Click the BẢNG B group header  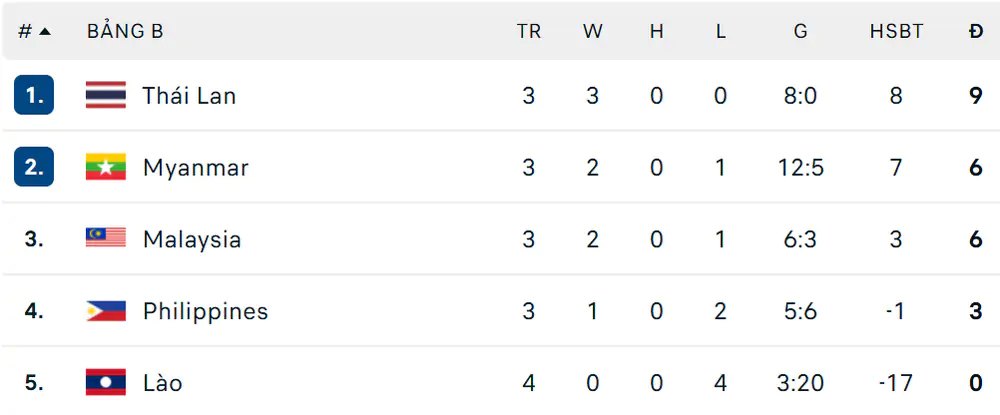(125, 31)
